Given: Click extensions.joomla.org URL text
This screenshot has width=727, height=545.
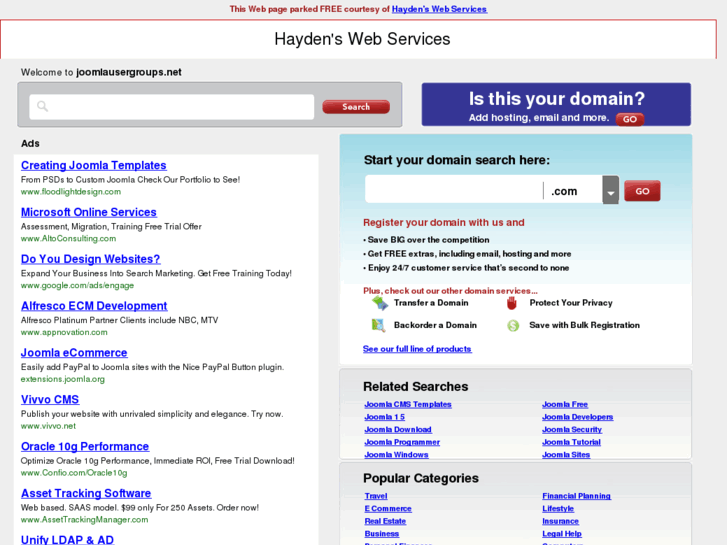Looking at the screenshot, I should (x=63, y=379).
